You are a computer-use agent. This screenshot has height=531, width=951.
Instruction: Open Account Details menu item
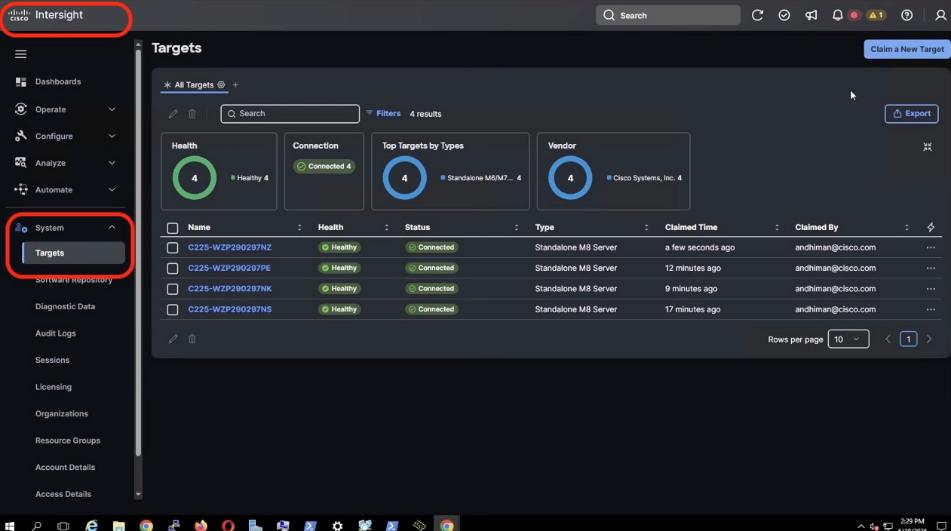65,467
